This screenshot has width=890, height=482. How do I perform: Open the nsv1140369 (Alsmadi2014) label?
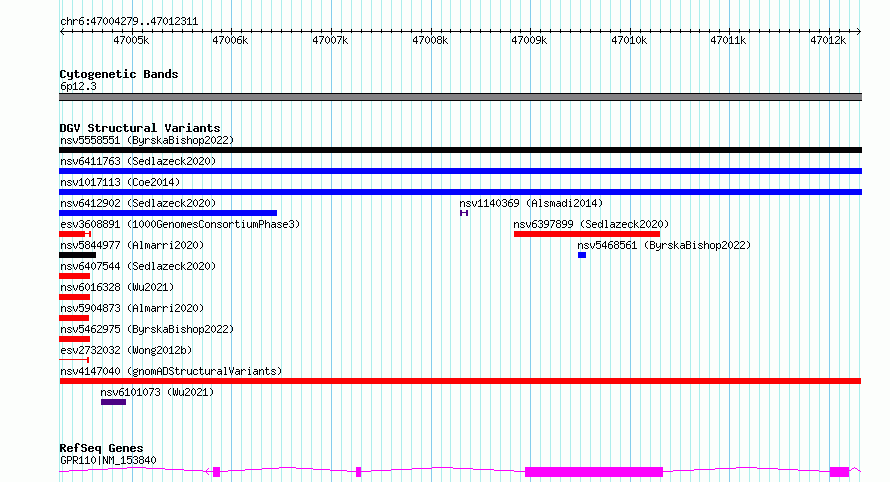(x=531, y=203)
